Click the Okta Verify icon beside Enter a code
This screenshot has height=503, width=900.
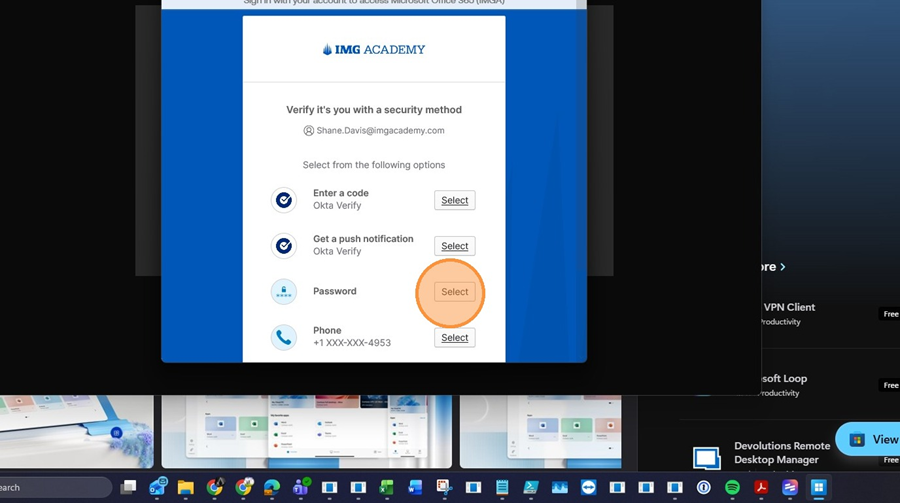[x=284, y=200]
